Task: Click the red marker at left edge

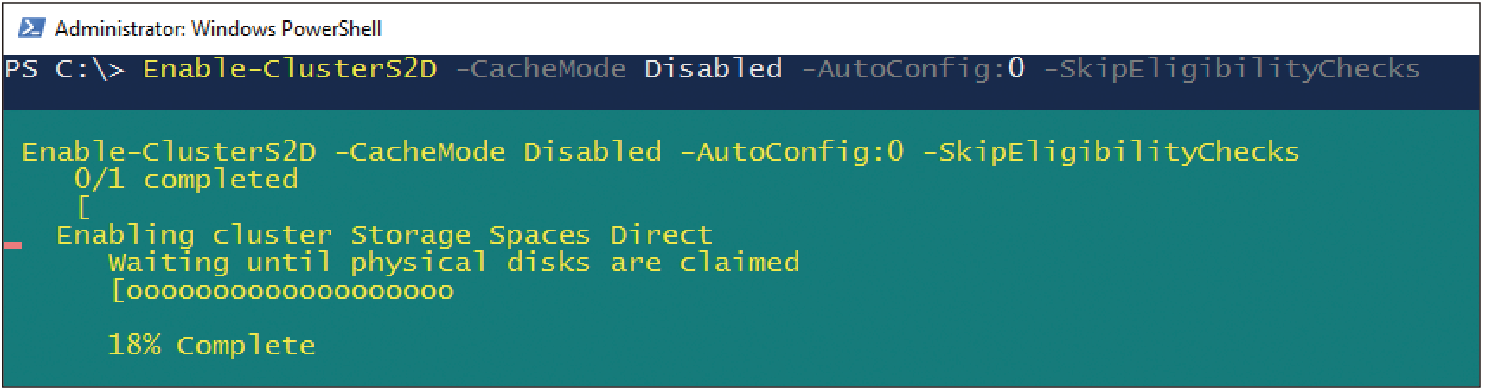Action: [x=13, y=244]
